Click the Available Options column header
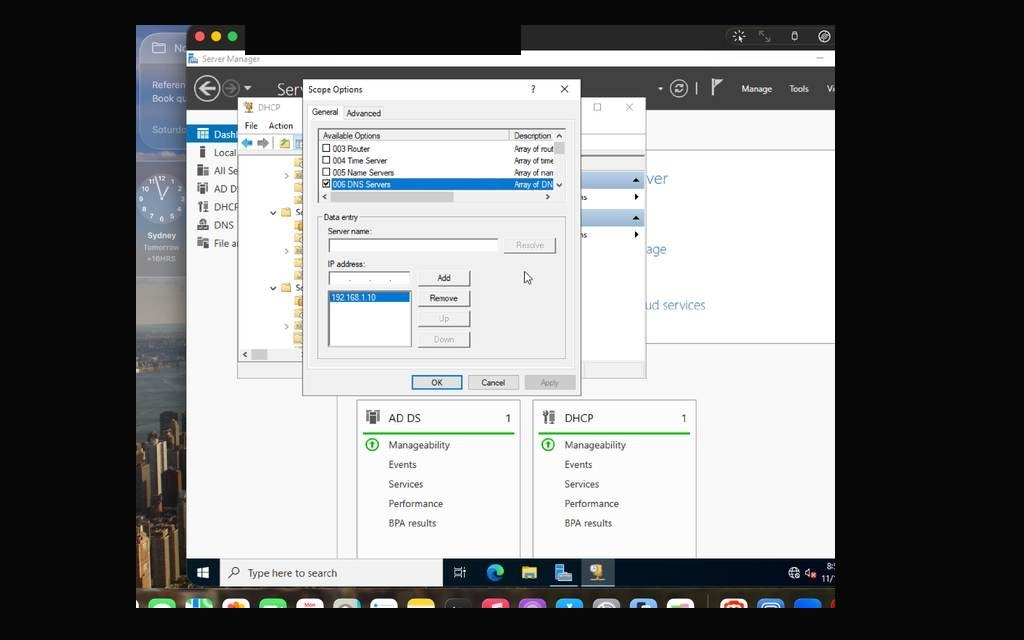 (x=414, y=136)
